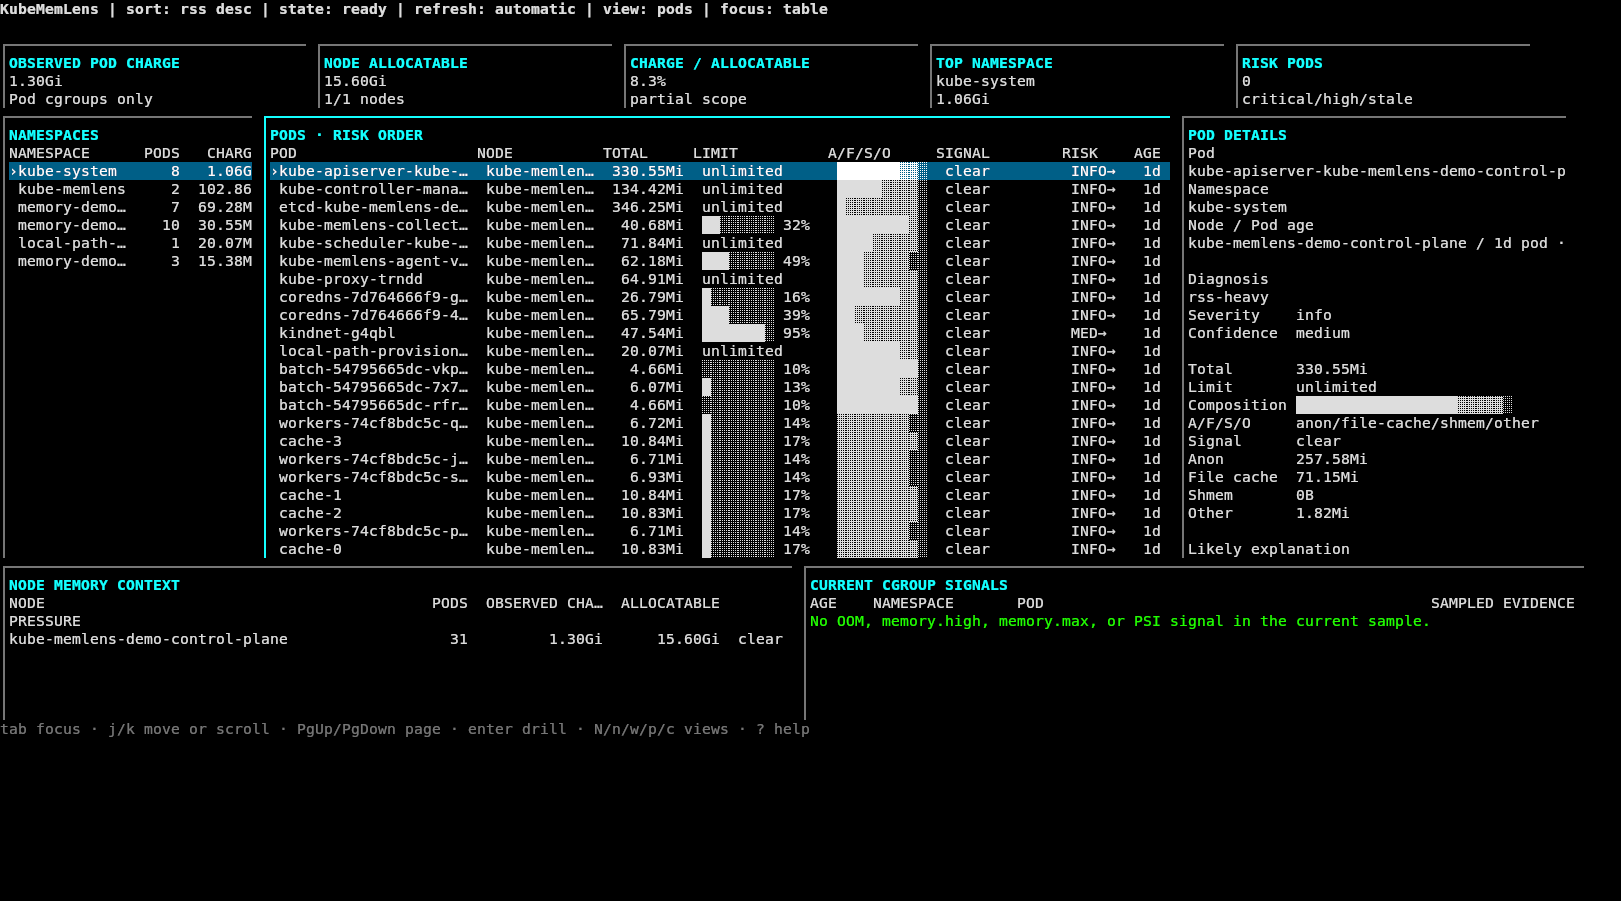Select the kube-memlens-agent pod row
Screen dimensions: 1621x901
[719, 261]
